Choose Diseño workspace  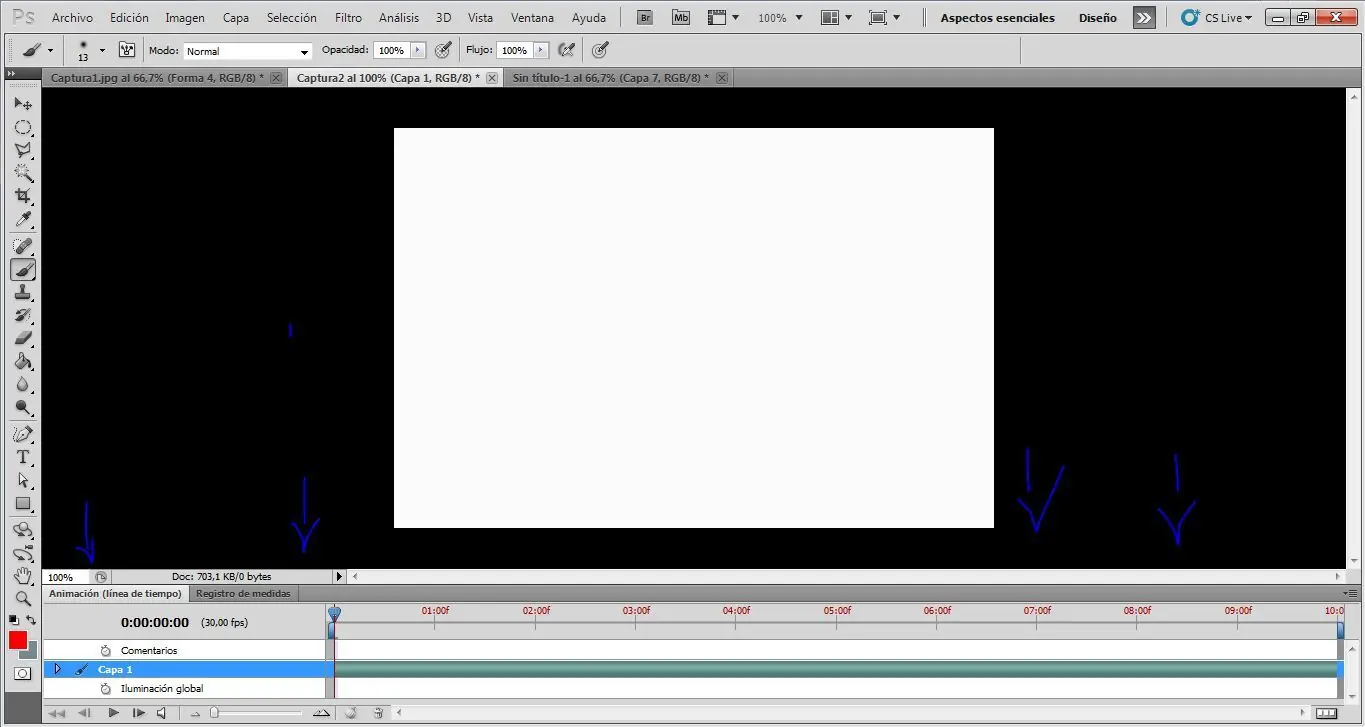coord(1097,18)
